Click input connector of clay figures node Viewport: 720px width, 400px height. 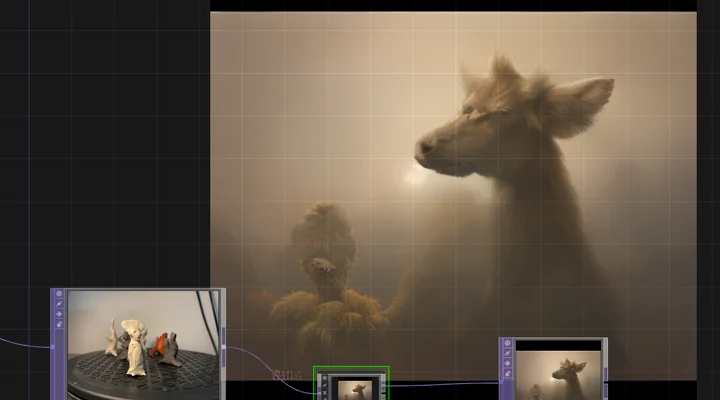click(53, 347)
